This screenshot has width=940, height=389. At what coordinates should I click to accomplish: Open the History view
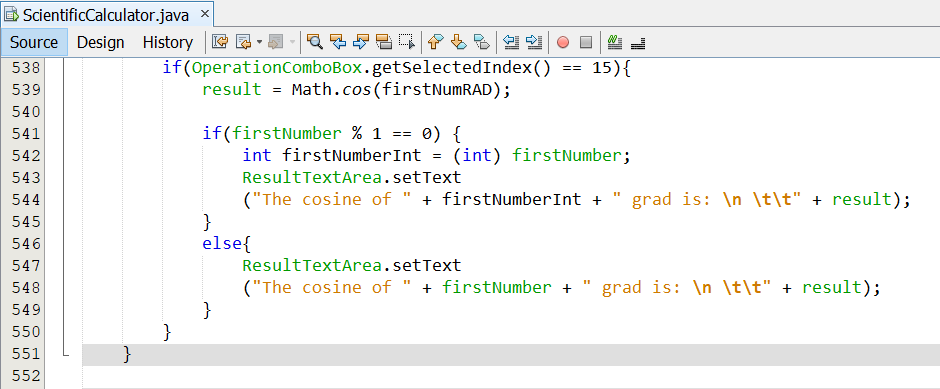pos(168,43)
